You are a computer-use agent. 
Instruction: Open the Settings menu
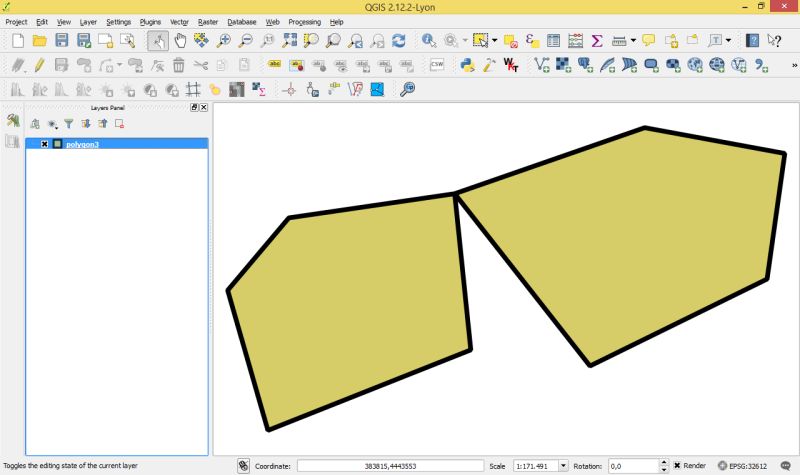tap(118, 22)
